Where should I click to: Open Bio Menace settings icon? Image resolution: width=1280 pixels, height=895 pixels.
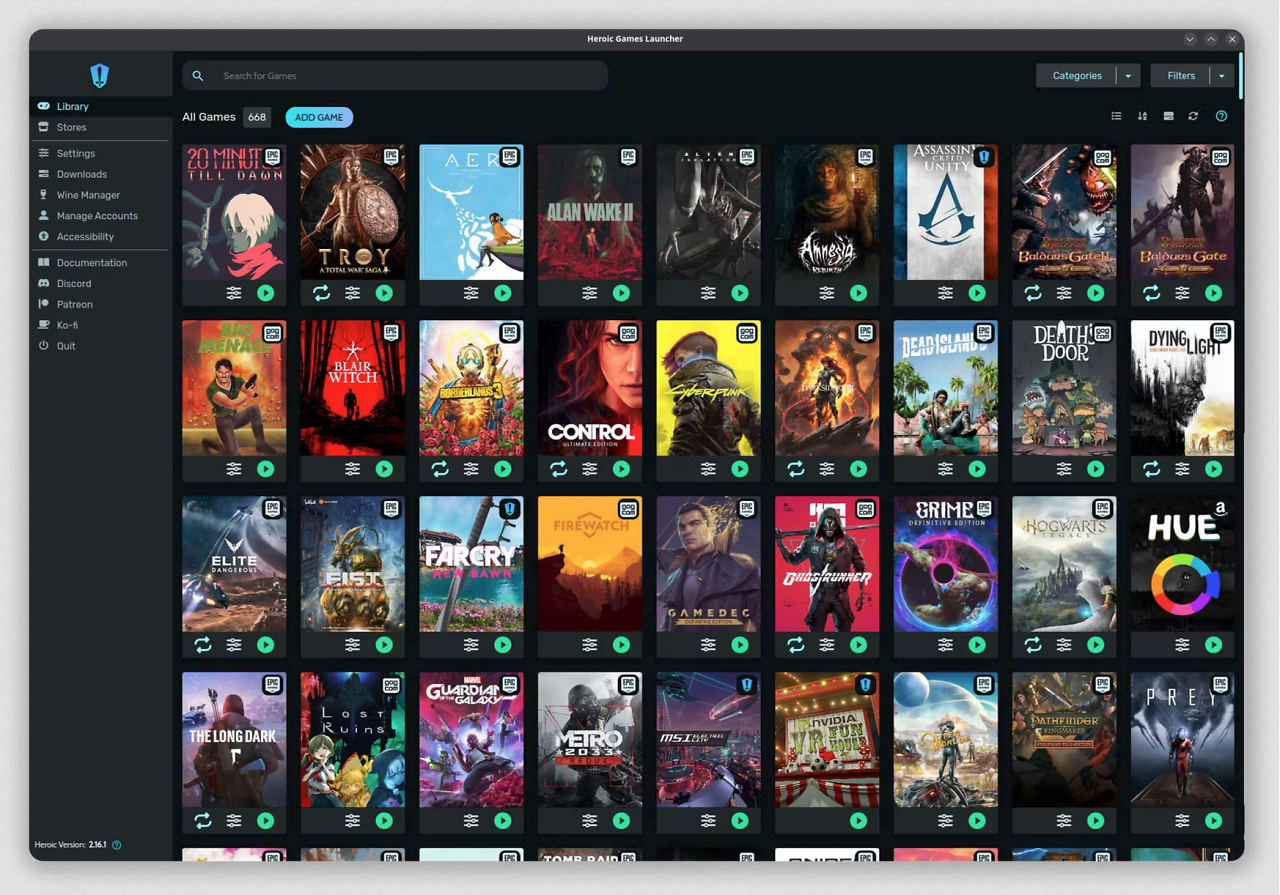234,469
